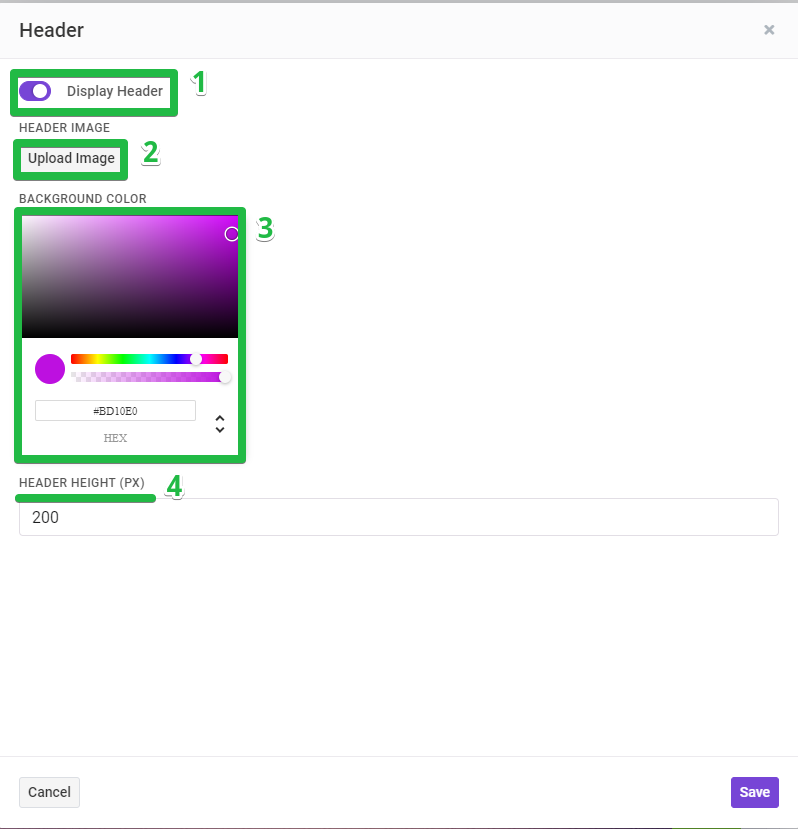This screenshot has height=829, width=798.
Task: Click the down chevron to switch color format
Action: [x=220, y=429]
